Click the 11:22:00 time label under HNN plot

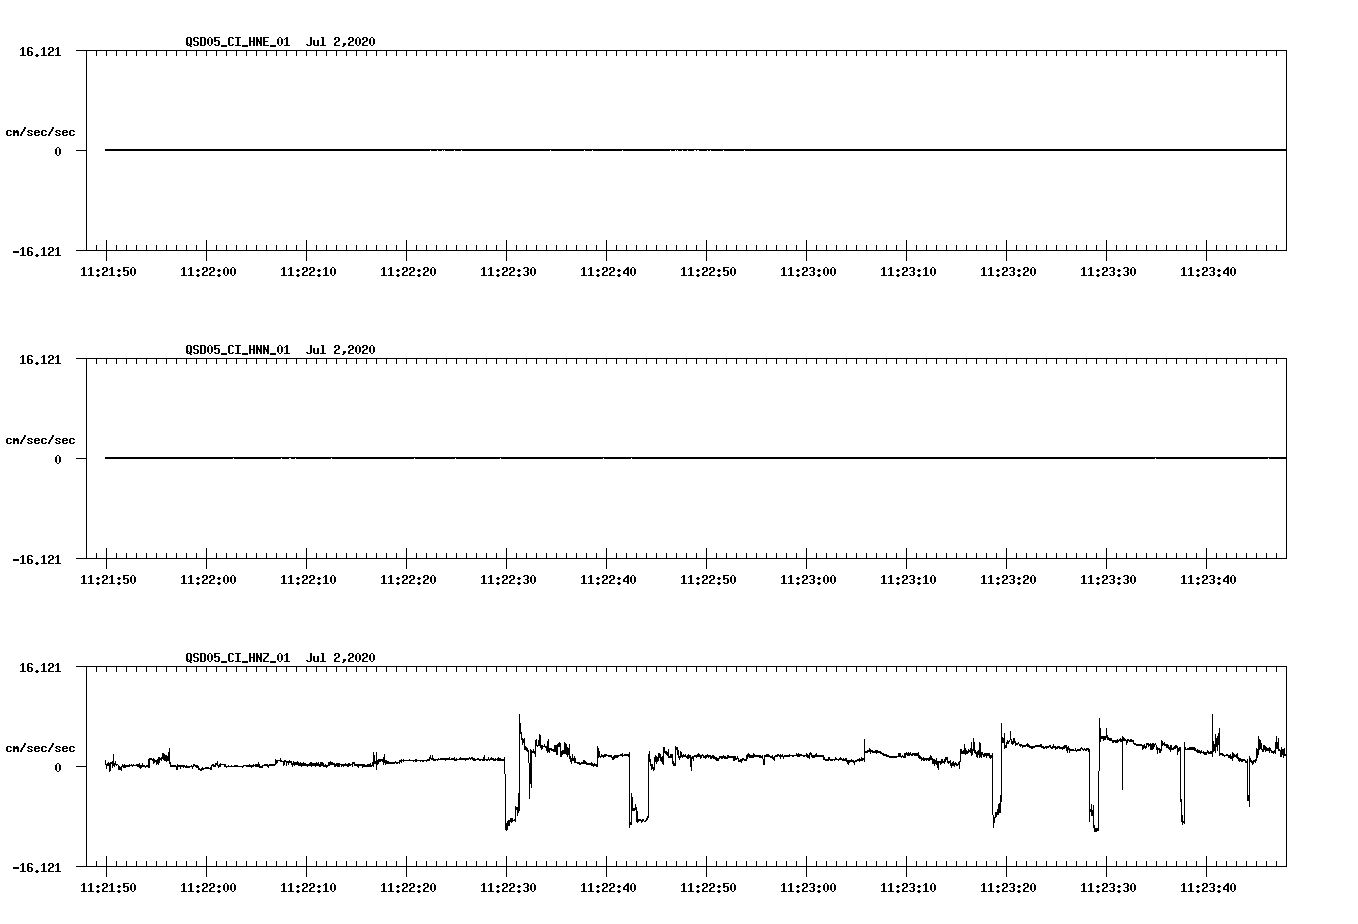click(208, 580)
